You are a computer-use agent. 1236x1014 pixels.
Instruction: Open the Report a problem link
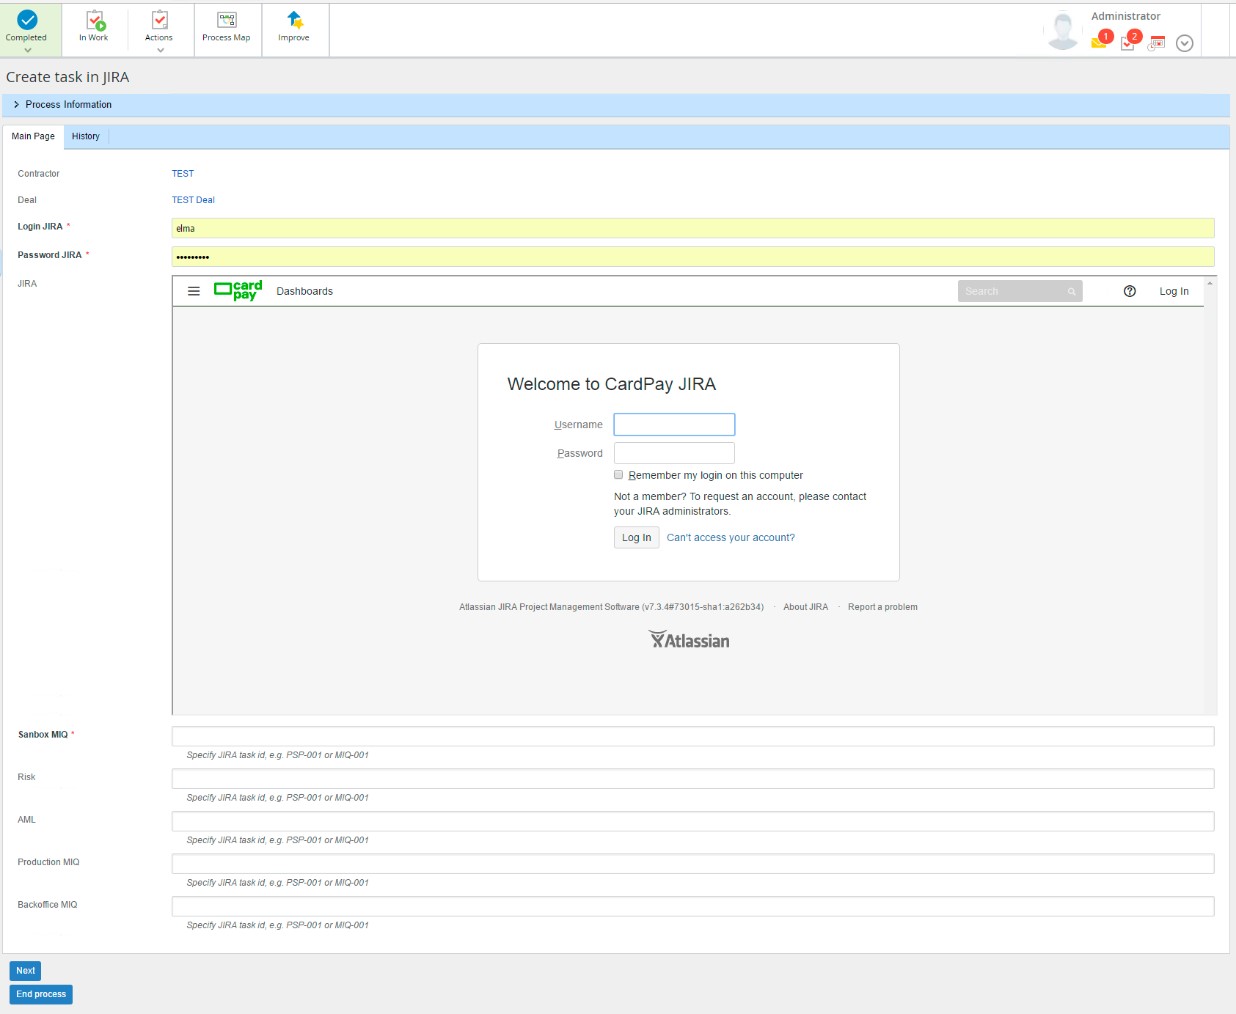click(x=883, y=607)
